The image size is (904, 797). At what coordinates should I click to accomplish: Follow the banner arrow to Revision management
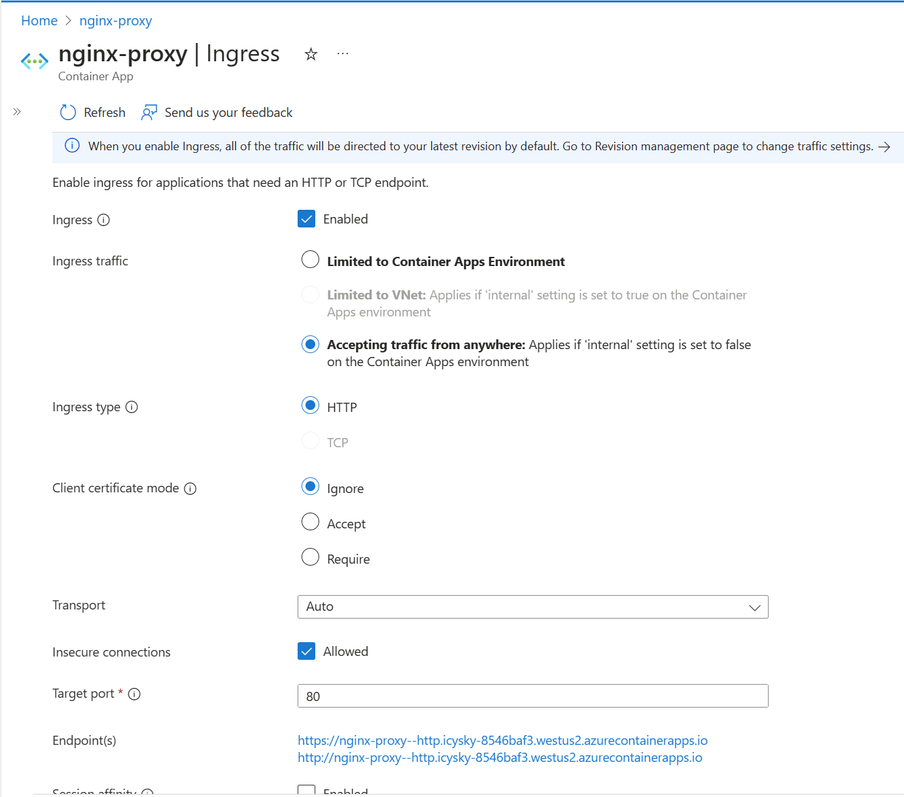point(884,147)
